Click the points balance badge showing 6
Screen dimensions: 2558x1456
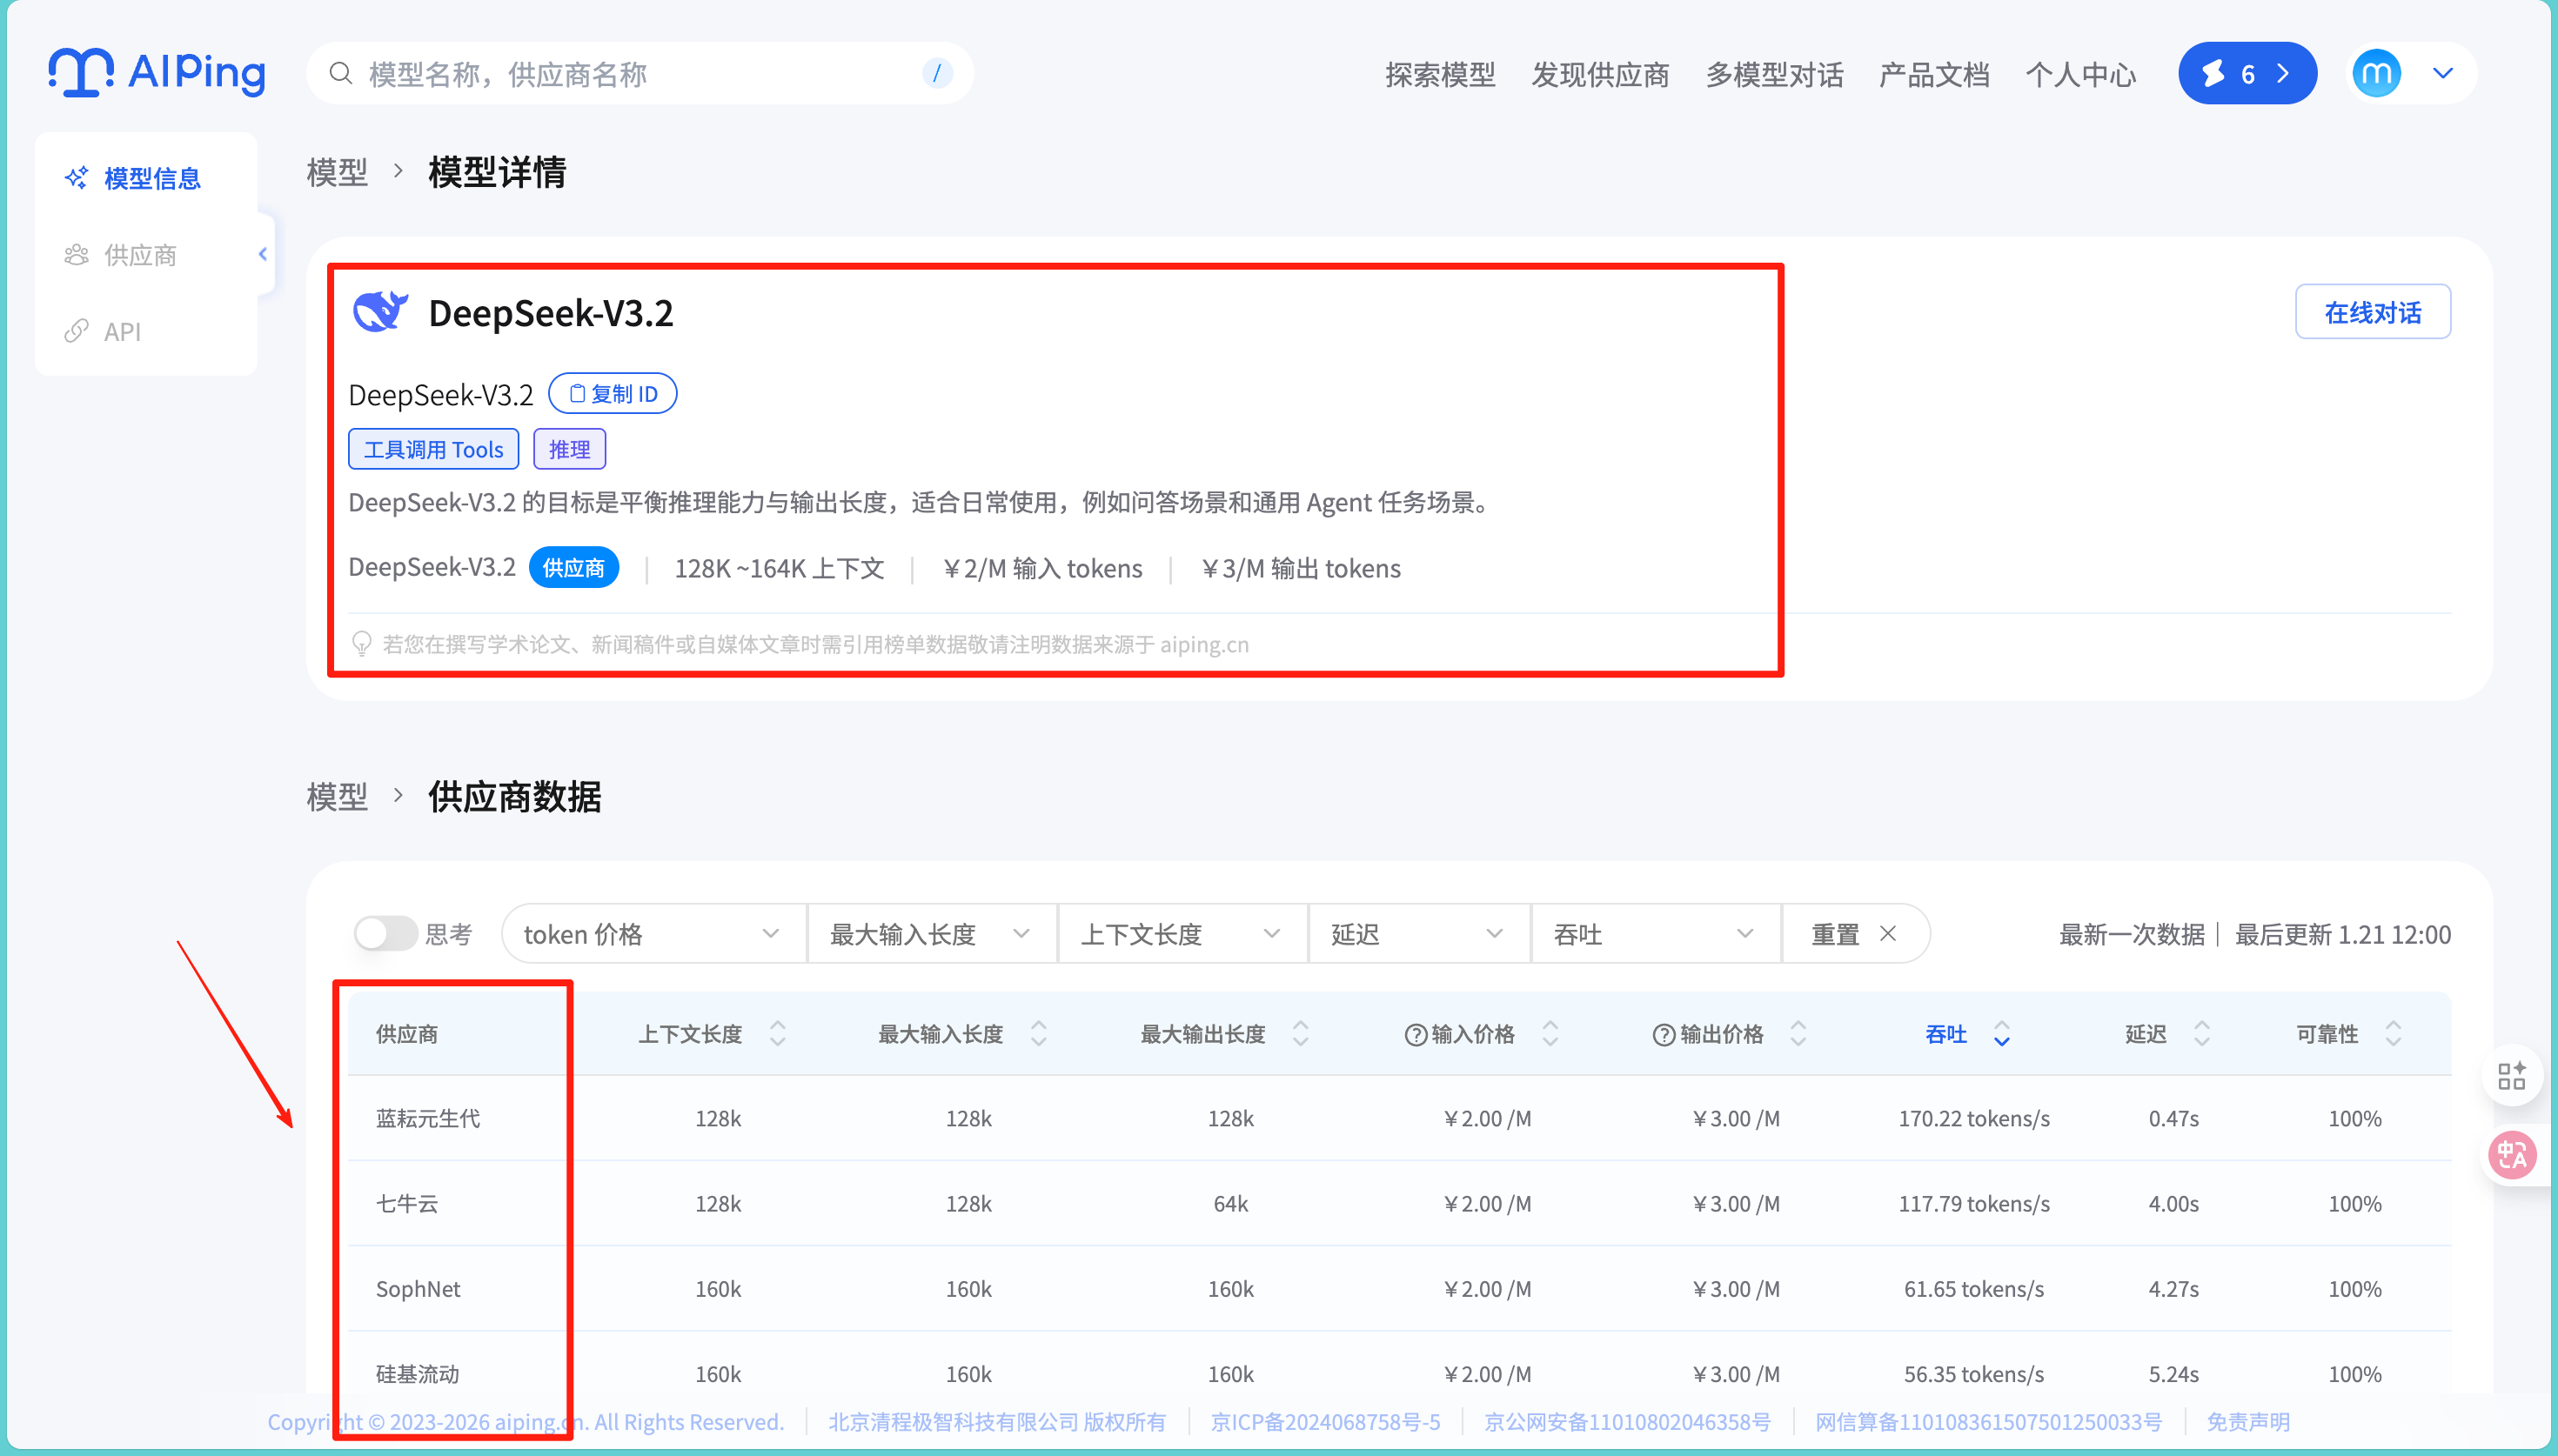[x=2247, y=73]
